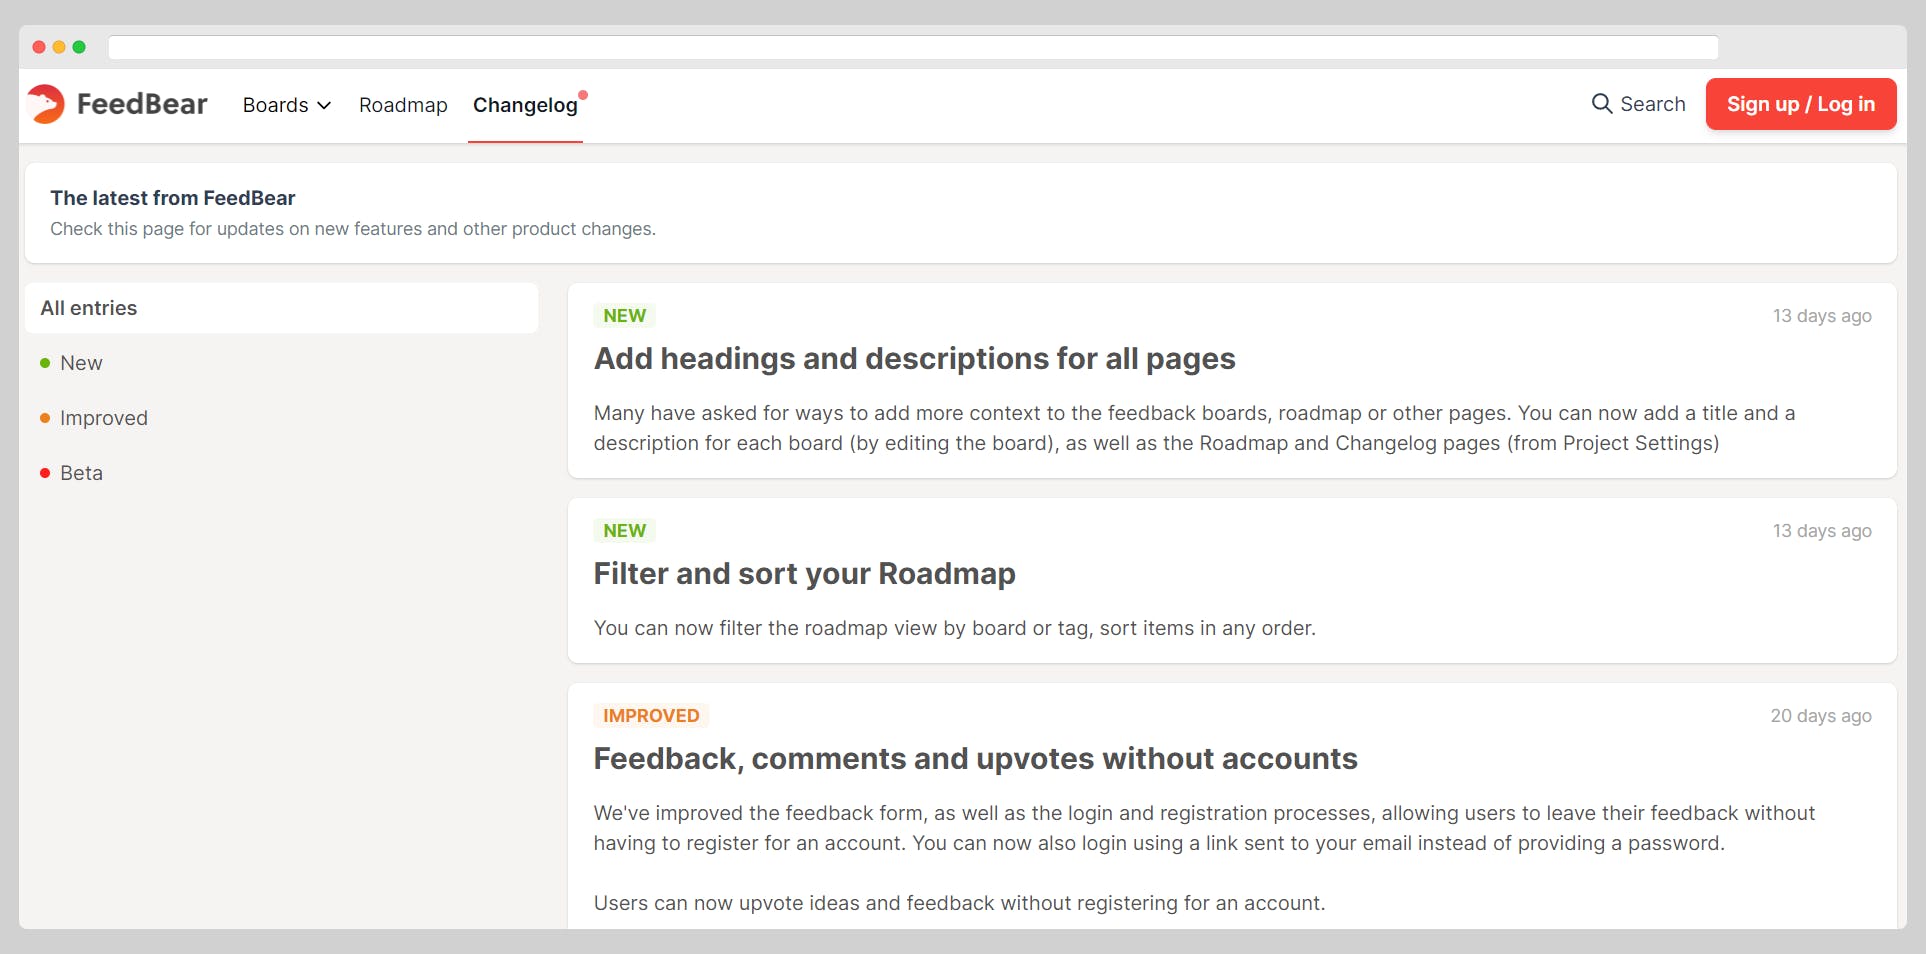Click '13 days ago' on Roadmap filter entry

[x=1822, y=531]
